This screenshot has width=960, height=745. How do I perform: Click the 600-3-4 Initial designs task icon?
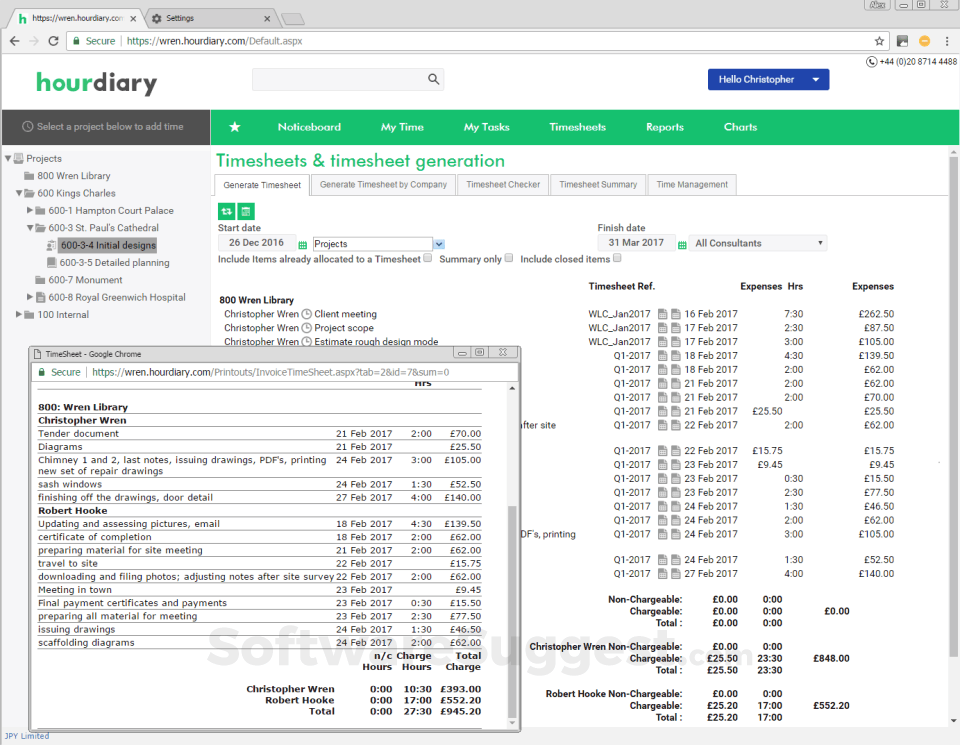(51, 245)
